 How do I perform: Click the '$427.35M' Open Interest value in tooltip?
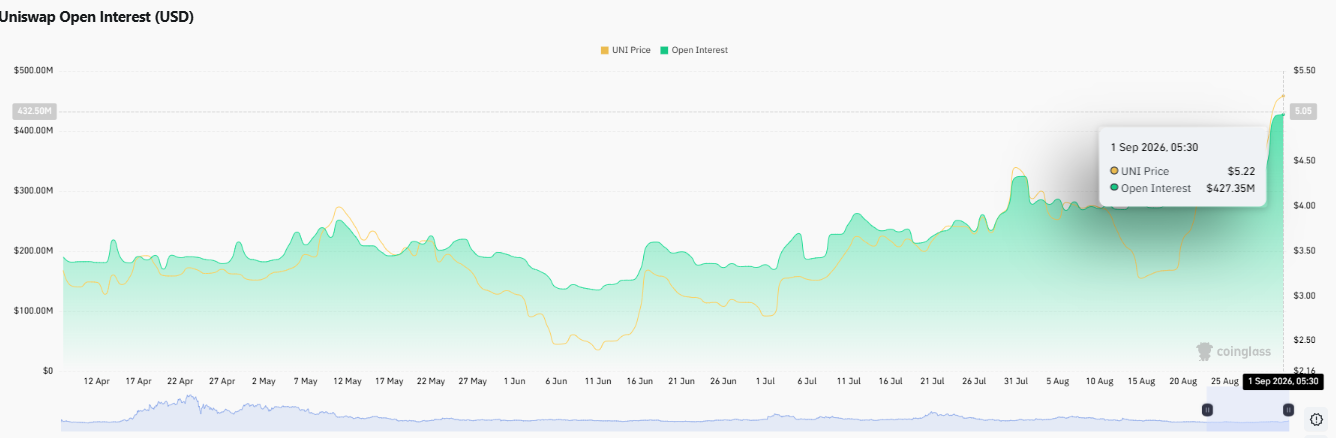click(1230, 188)
